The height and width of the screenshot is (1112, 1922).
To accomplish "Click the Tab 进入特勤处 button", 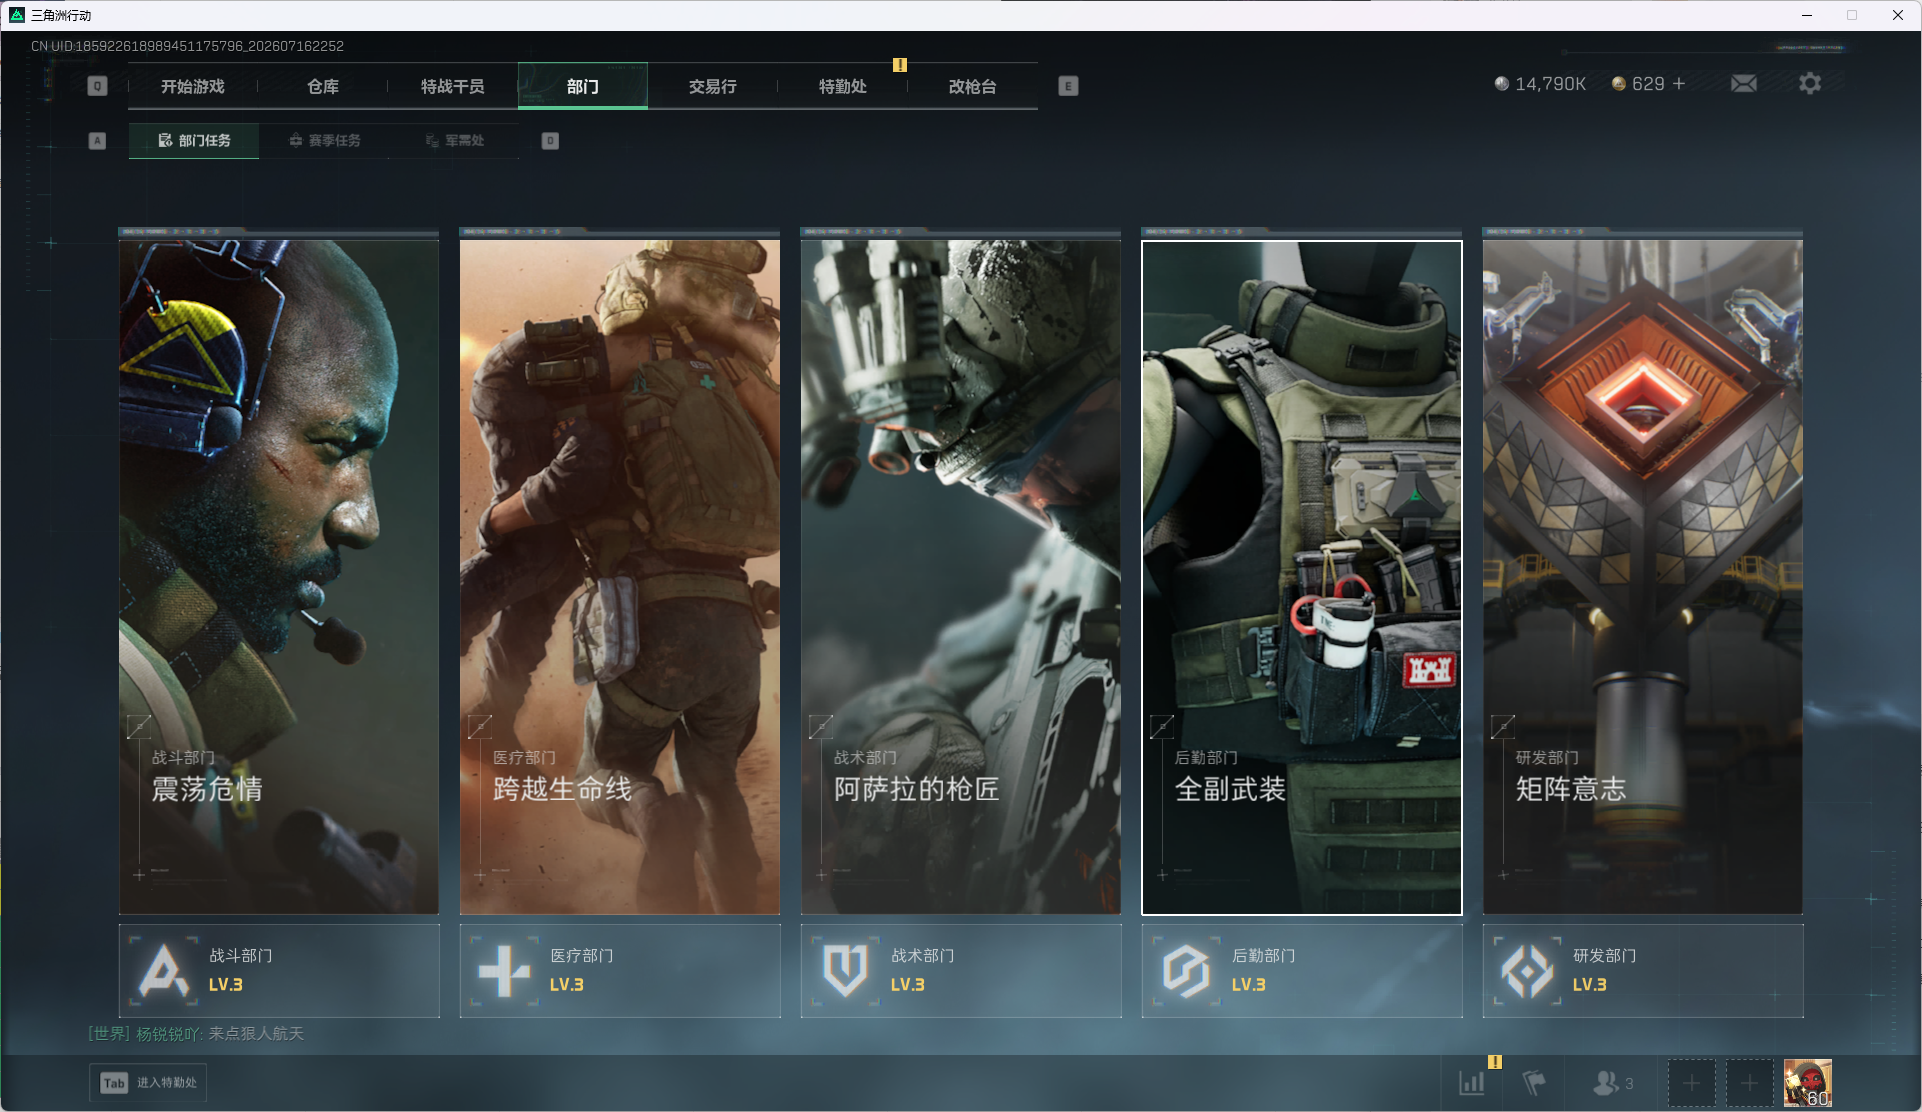I will pyautogui.click(x=148, y=1083).
